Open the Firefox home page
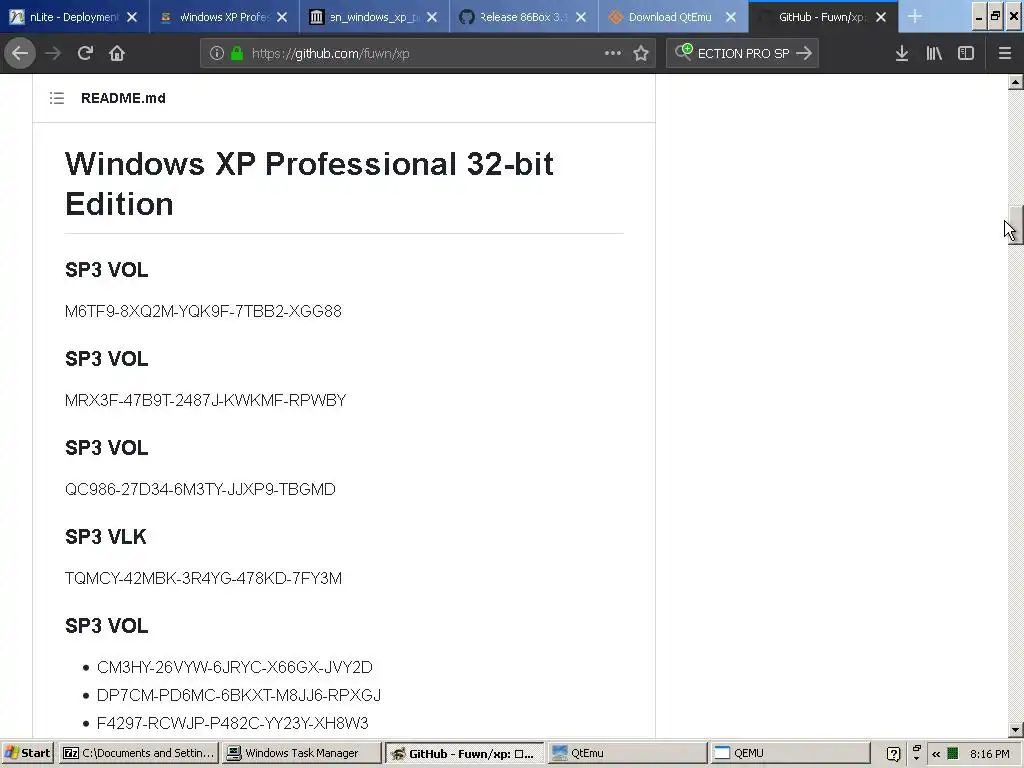1024x768 pixels. point(117,54)
